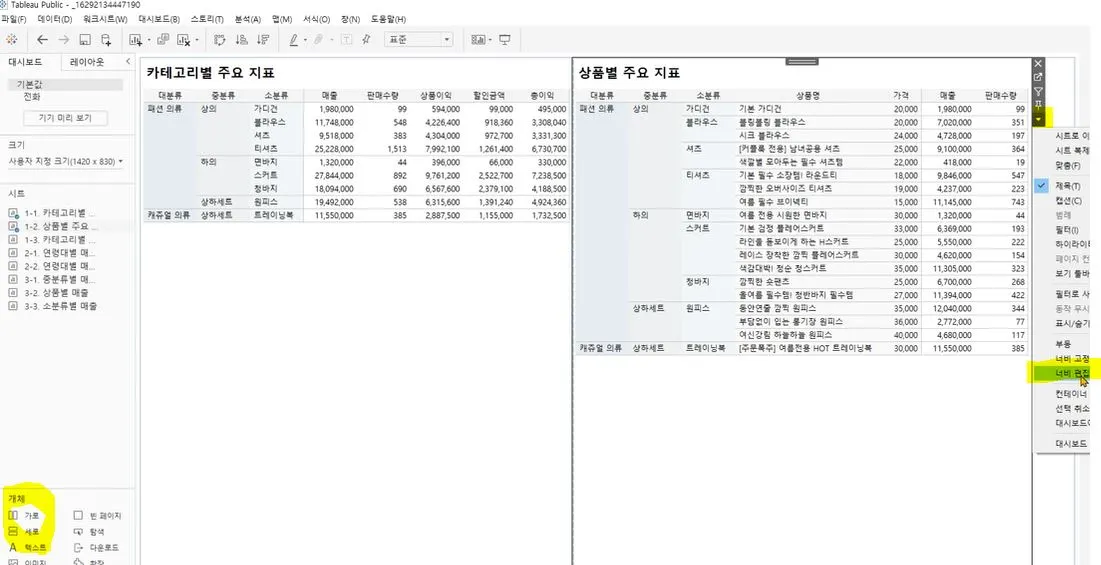This screenshot has height=565, width=1101.
Task: Click the 상품명 column header
Action: 809,95
